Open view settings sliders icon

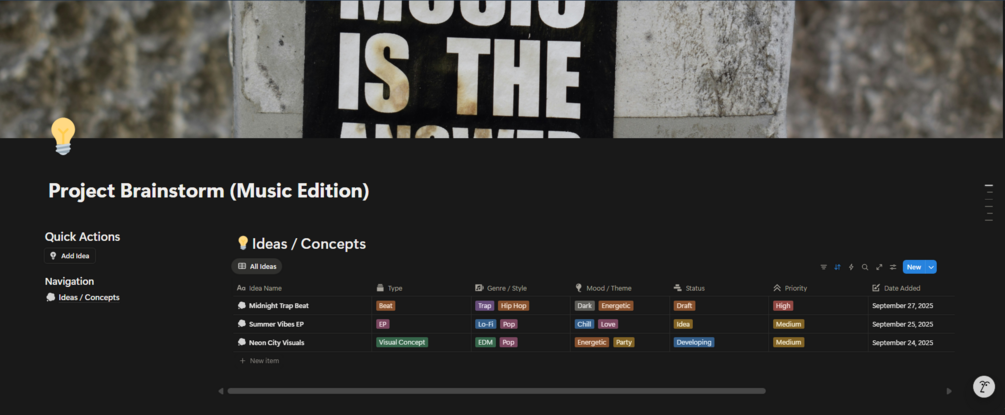pyautogui.click(x=893, y=267)
